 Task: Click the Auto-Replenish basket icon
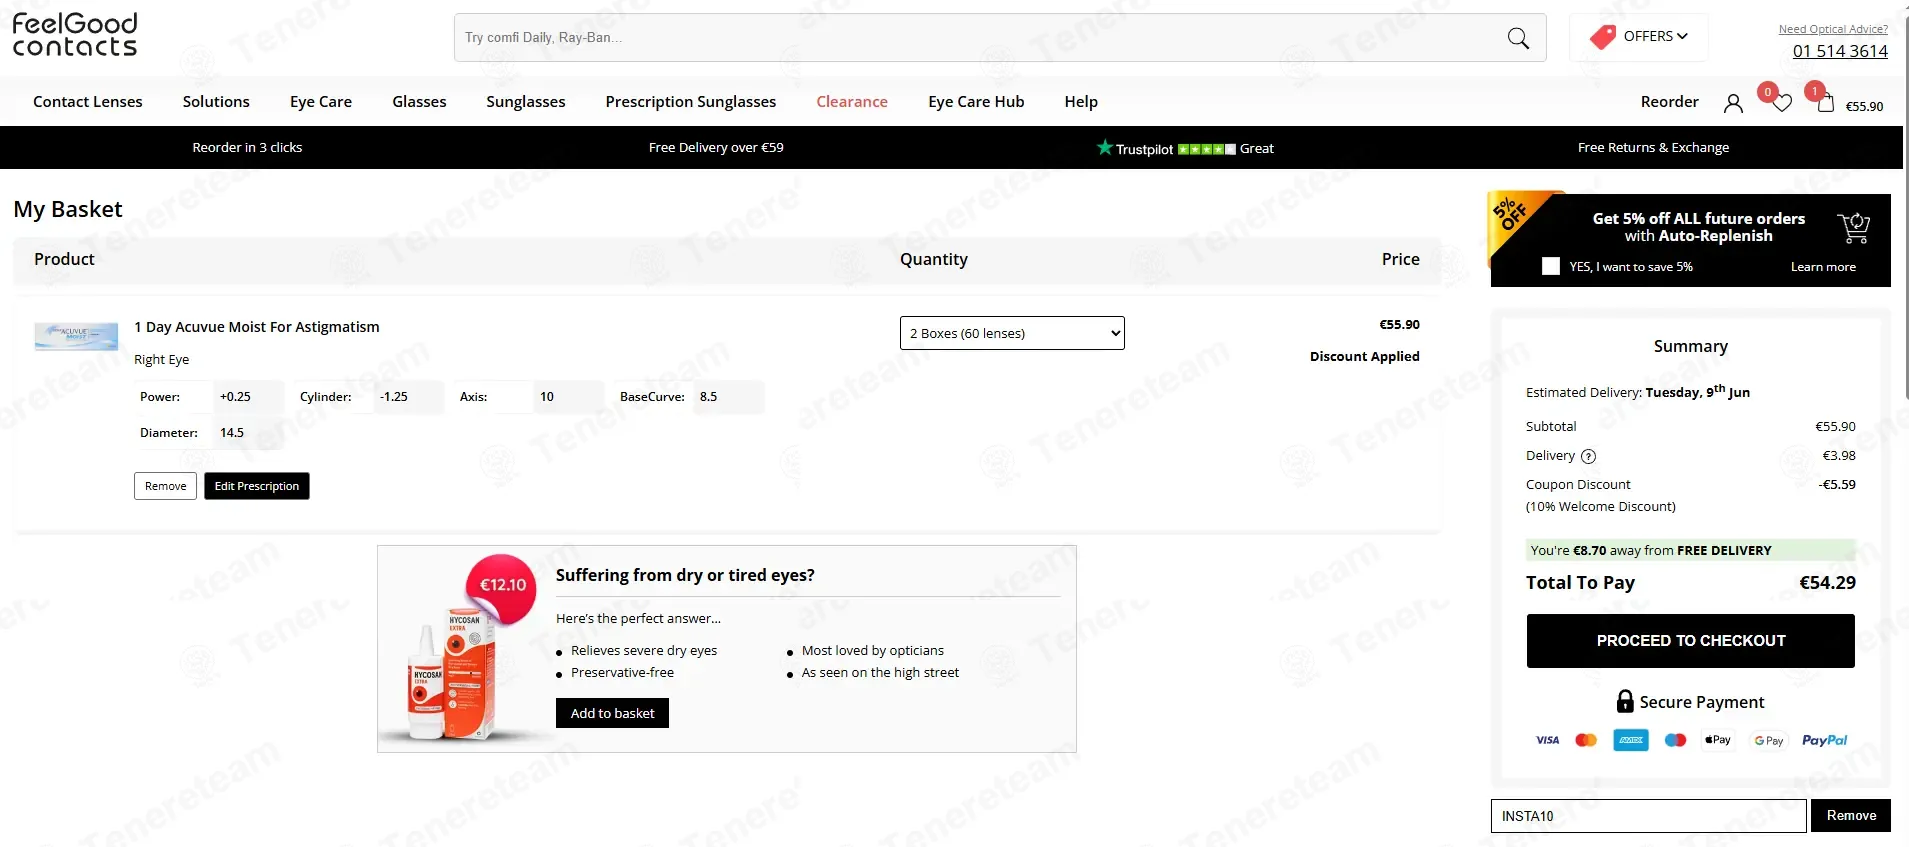(x=1853, y=228)
